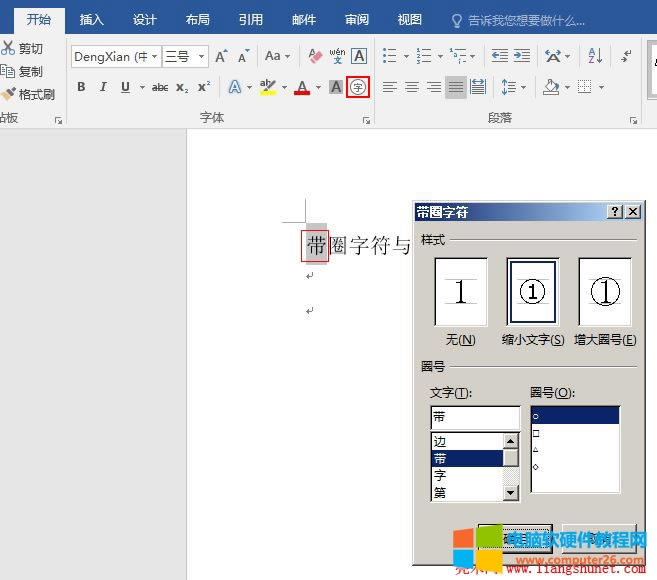Switch to the 插入 (Insert) tab
Image resolution: width=657 pixels, height=580 pixels.
coord(91,20)
